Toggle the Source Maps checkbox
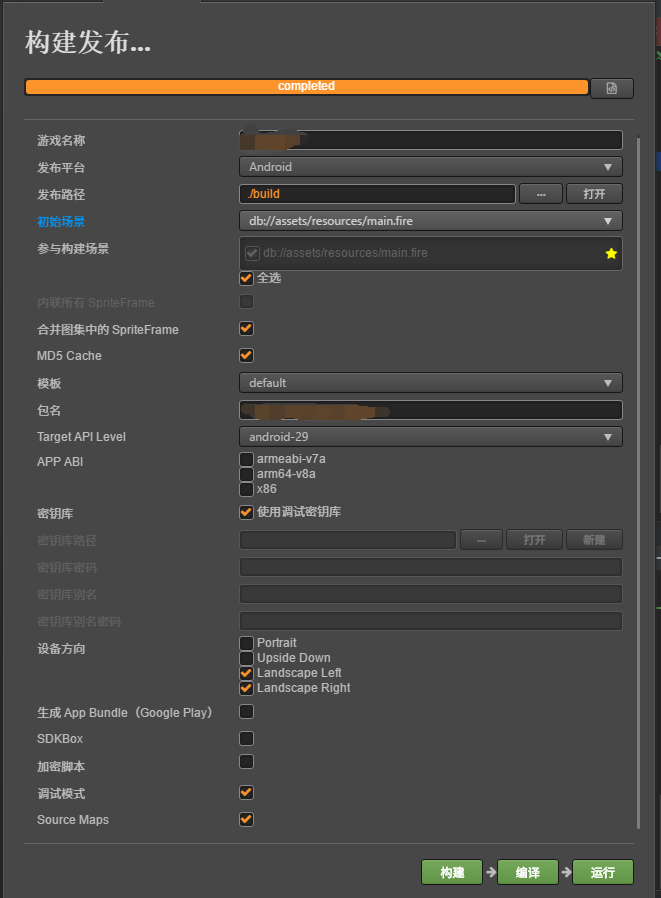The width and height of the screenshot is (661, 898). [x=246, y=820]
